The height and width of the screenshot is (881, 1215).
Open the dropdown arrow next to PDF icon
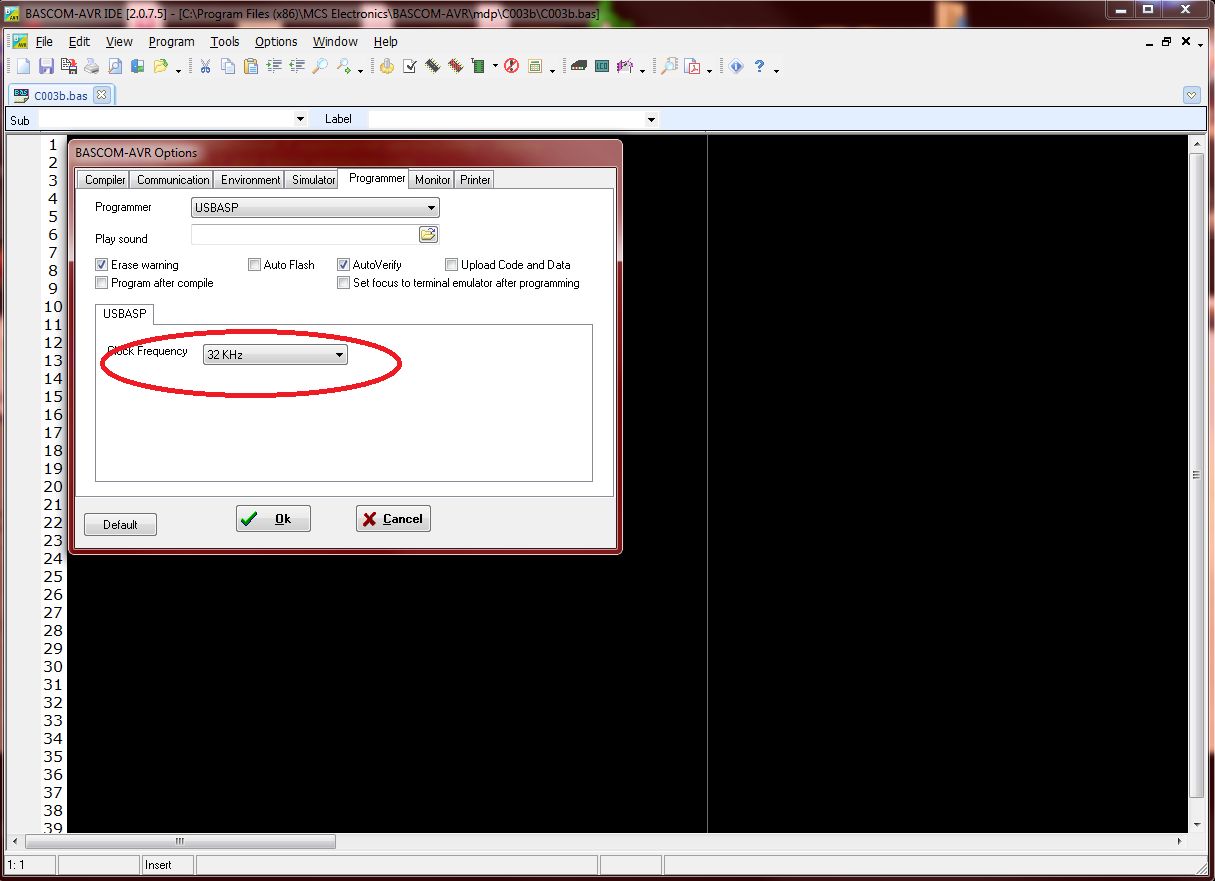coord(709,69)
